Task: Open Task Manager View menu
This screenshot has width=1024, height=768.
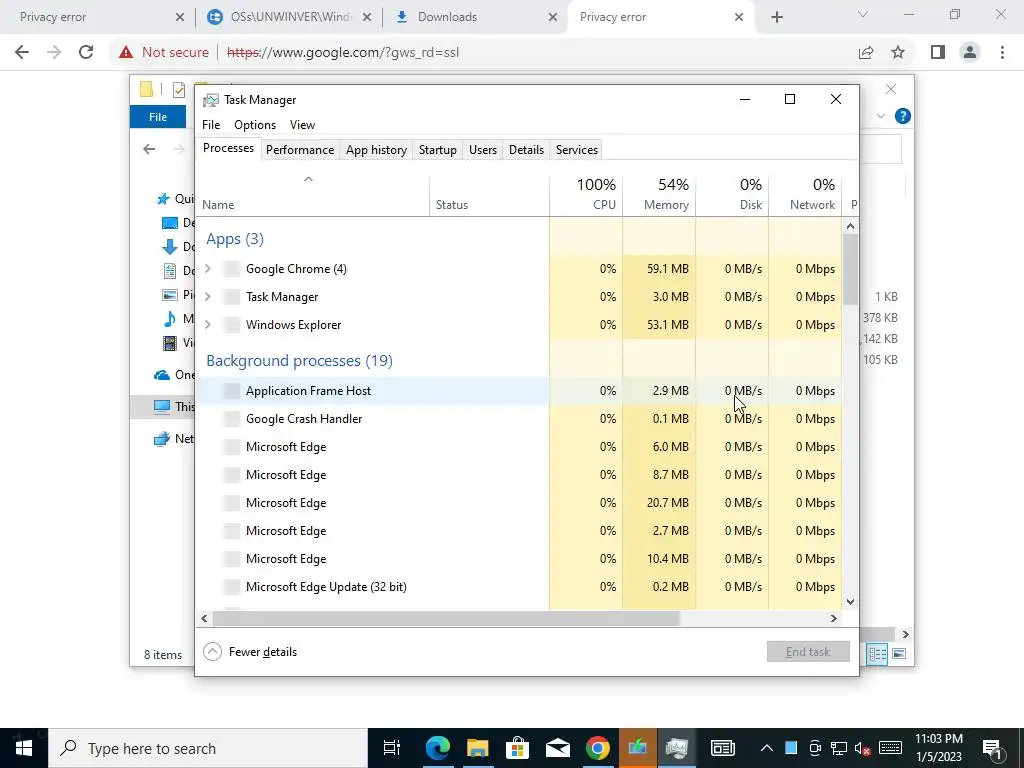Action: [x=302, y=125]
